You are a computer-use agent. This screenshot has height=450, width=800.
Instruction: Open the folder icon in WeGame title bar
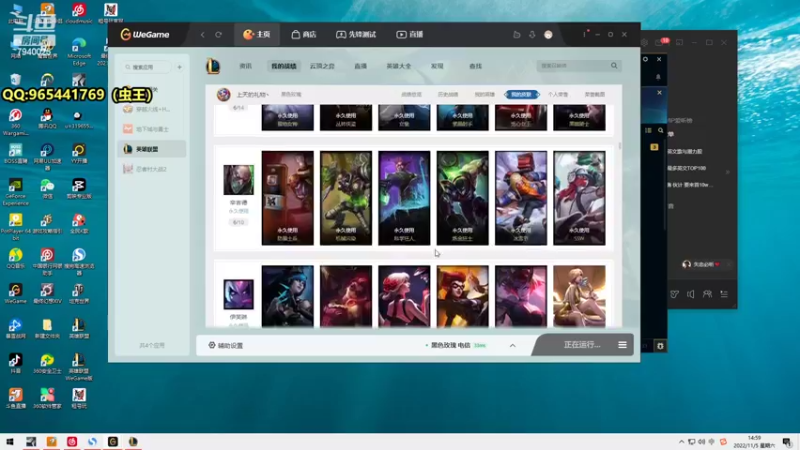pos(516,35)
